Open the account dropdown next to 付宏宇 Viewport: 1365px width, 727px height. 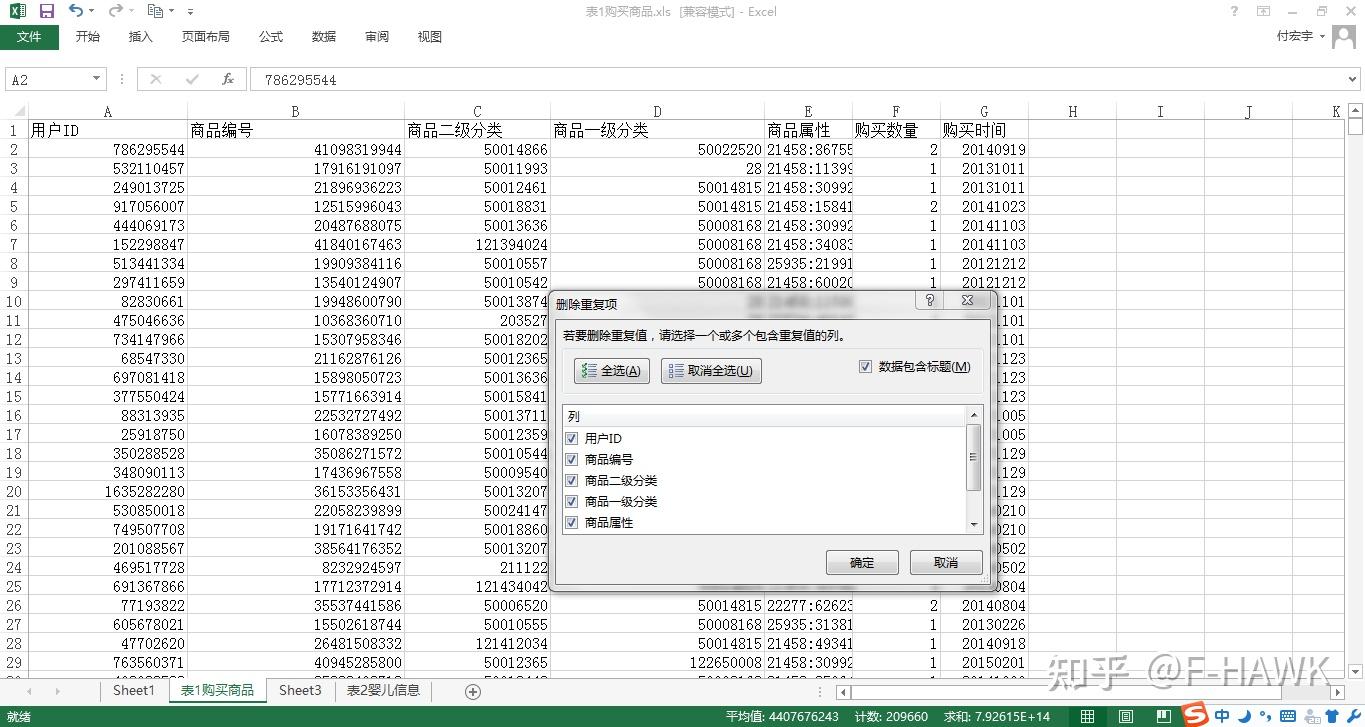point(1323,37)
